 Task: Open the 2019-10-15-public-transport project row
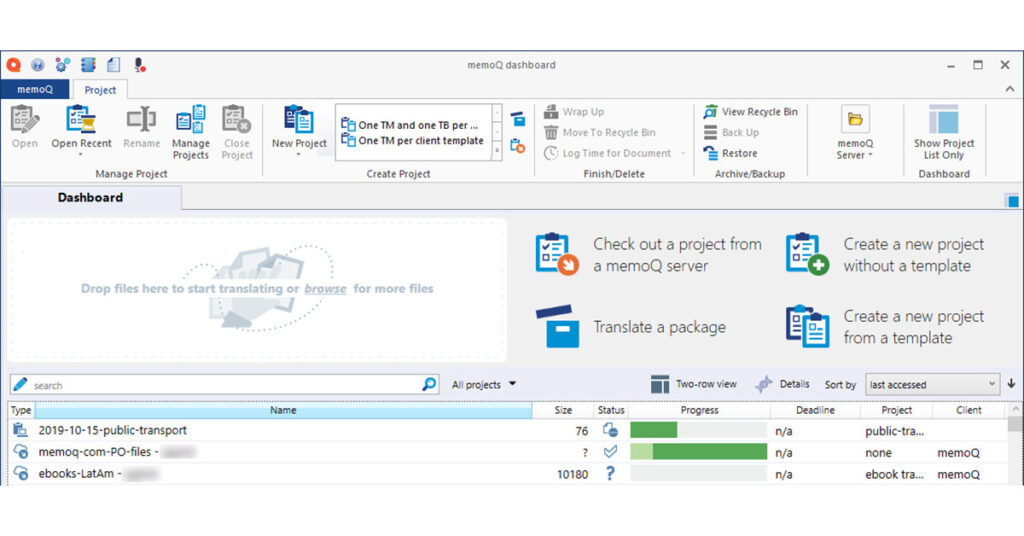coord(113,430)
